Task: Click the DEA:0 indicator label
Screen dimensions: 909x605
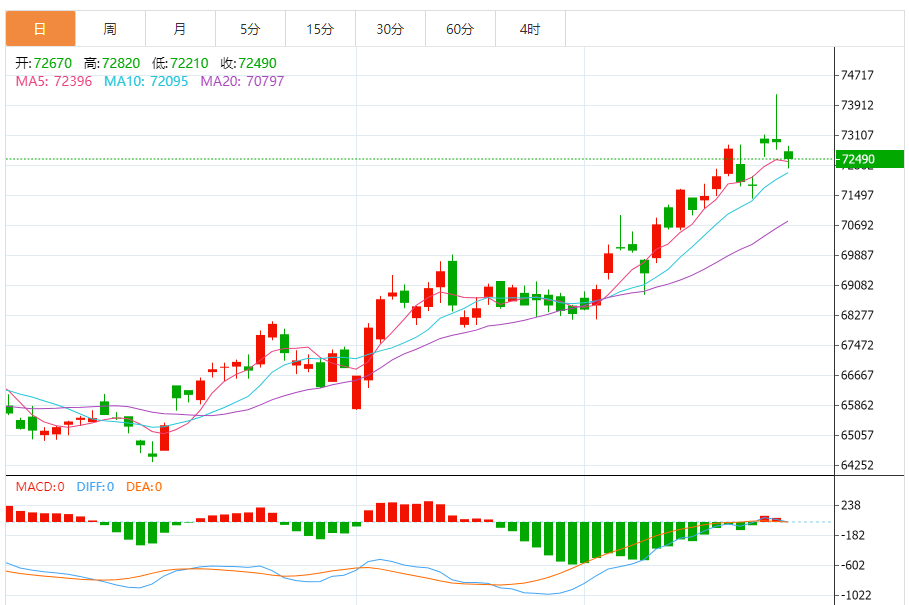Action: click(x=144, y=487)
